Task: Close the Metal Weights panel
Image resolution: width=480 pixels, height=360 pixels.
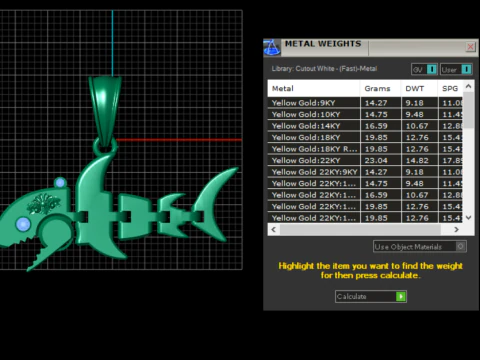Action: (x=470, y=47)
